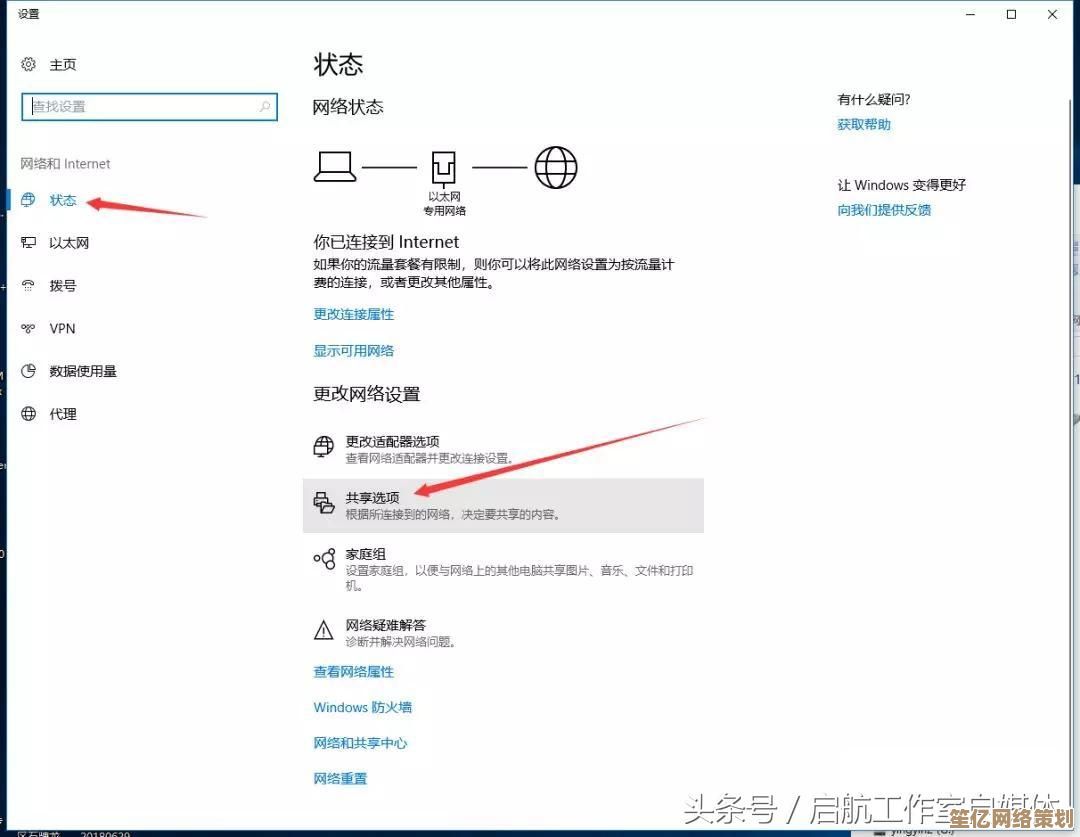
Task: Click the 有什么疑问? text
Action: (873, 99)
